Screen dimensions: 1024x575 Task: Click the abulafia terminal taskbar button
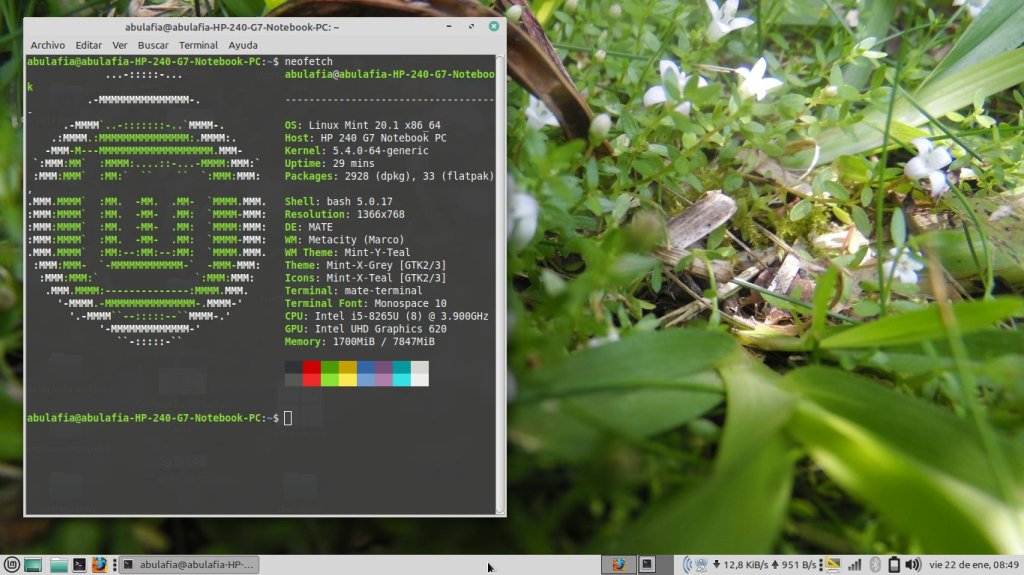tap(189, 565)
